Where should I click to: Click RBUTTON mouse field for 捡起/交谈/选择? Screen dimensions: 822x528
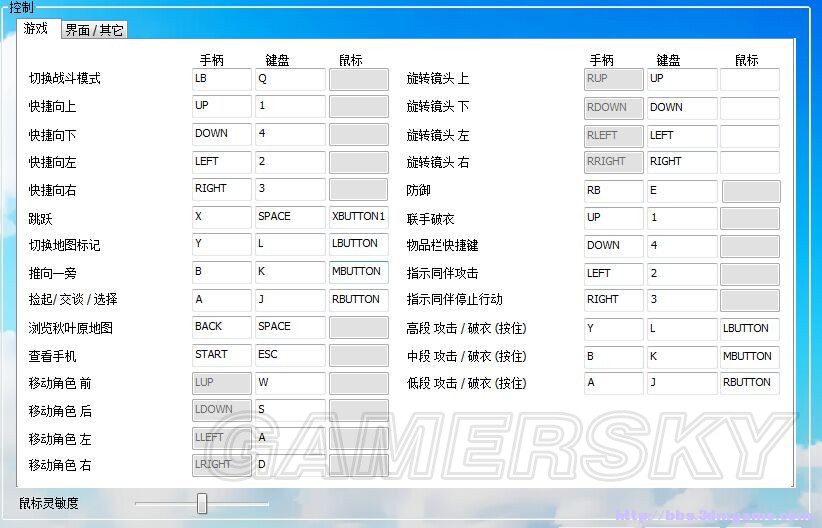pos(359,300)
